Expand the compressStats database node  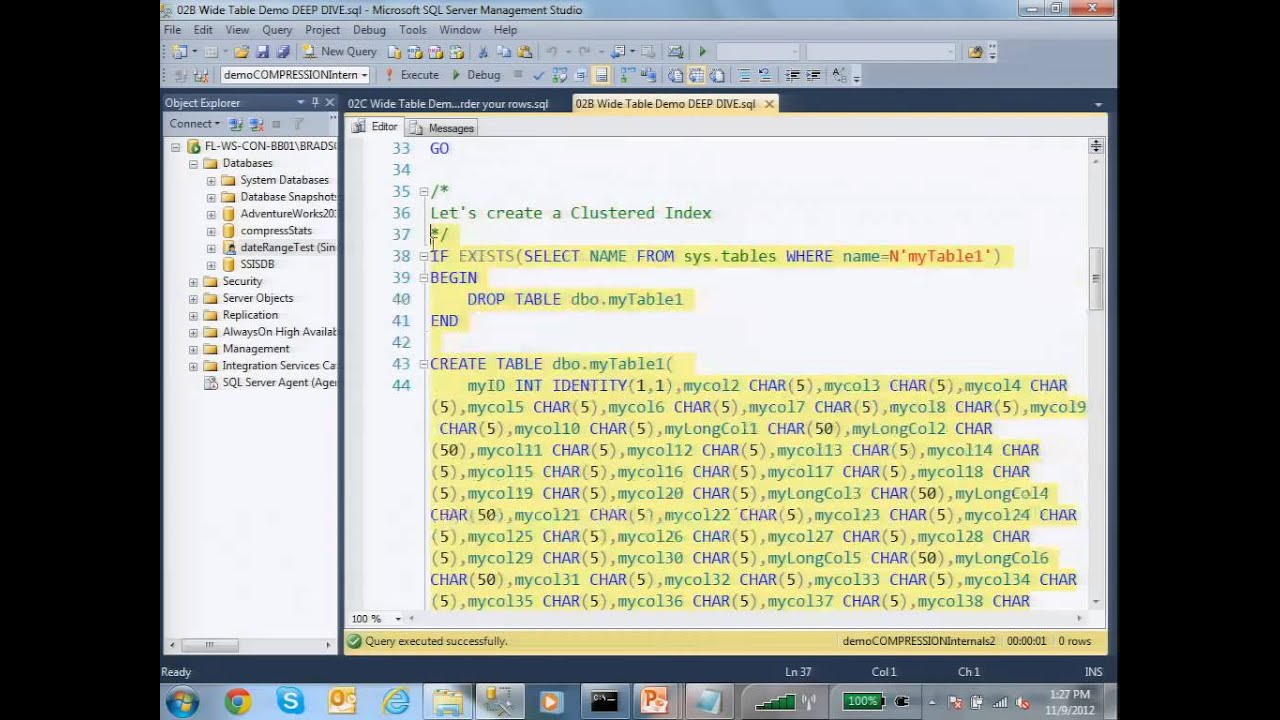coord(211,231)
